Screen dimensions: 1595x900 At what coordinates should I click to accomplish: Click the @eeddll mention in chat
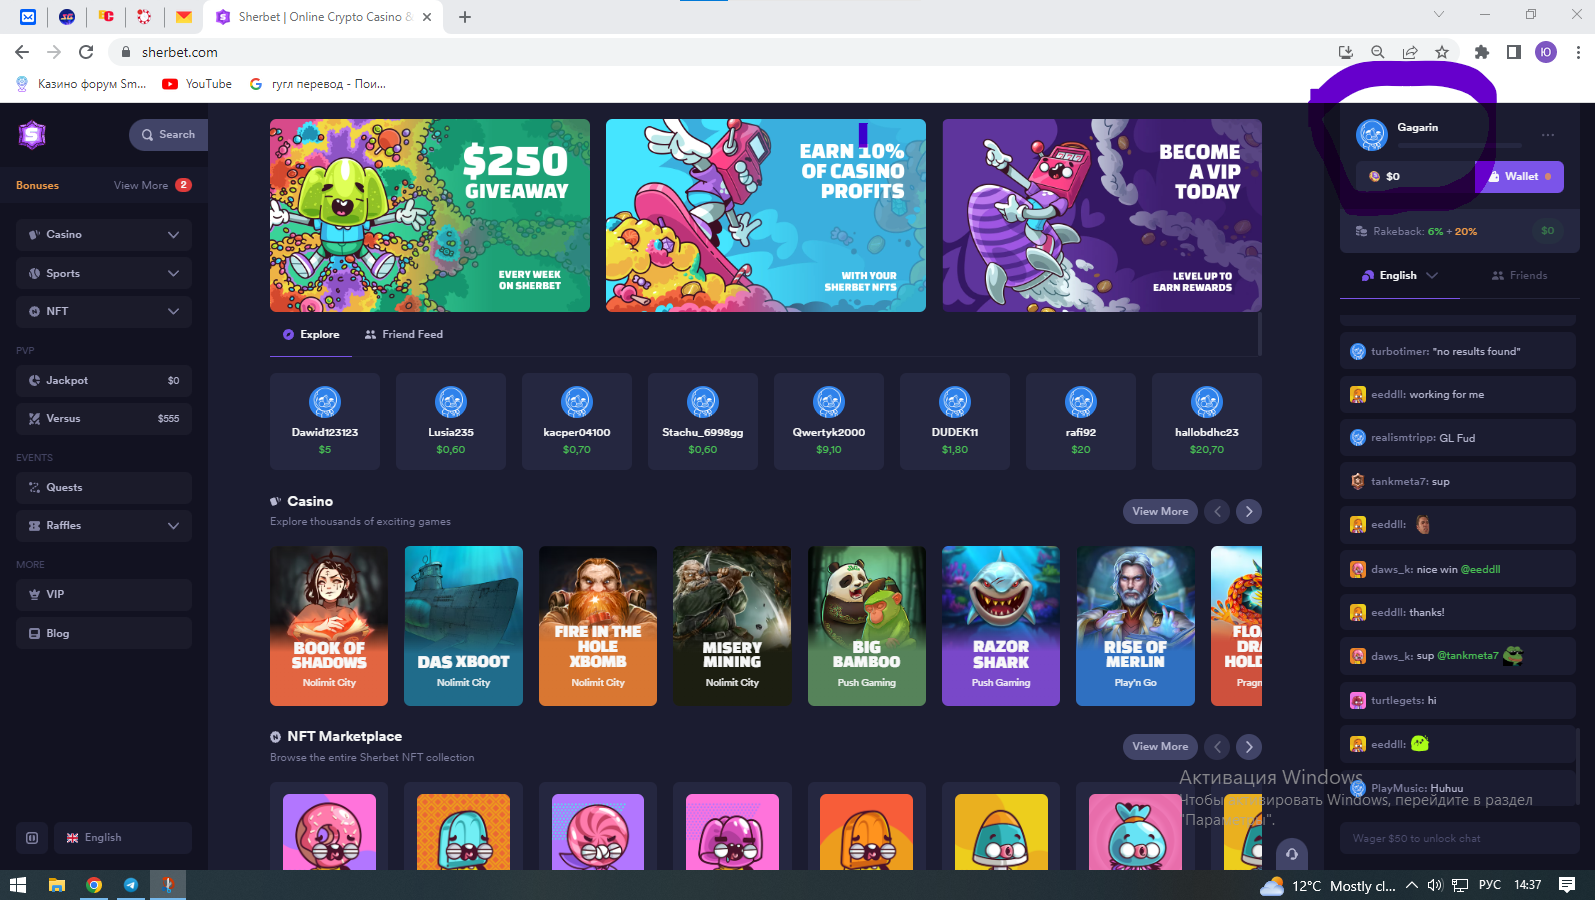pyautogui.click(x=1480, y=569)
